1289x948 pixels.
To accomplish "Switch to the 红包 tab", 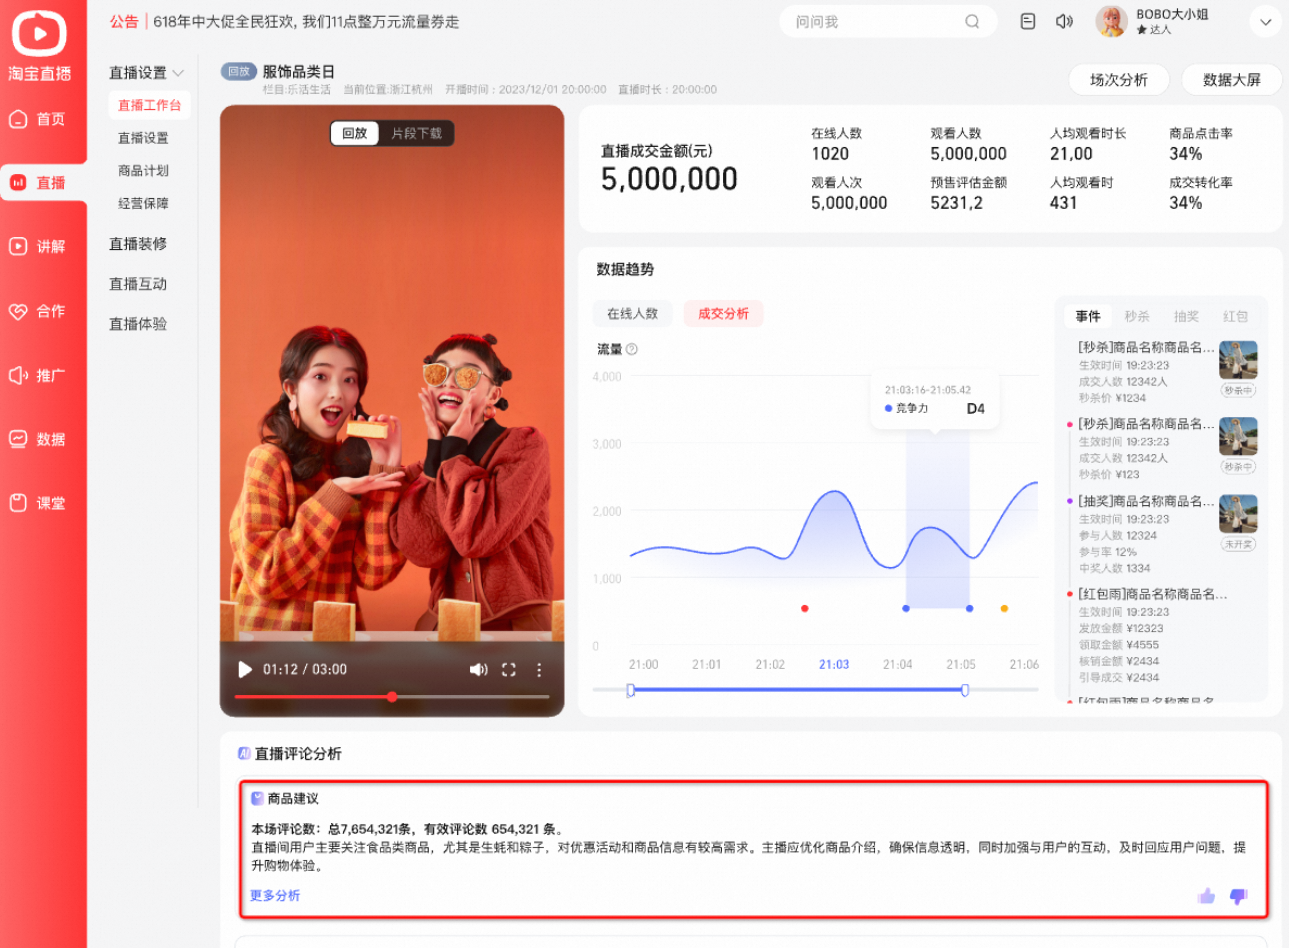I will [x=1235, y=316].
